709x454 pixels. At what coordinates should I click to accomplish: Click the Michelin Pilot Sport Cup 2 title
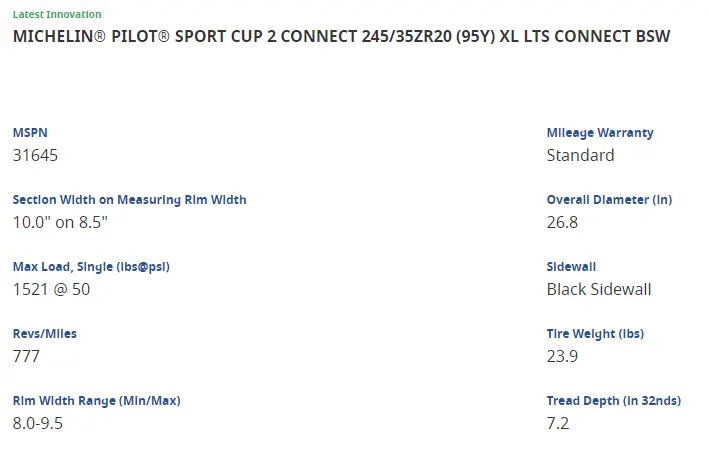(x=341, y=36)
